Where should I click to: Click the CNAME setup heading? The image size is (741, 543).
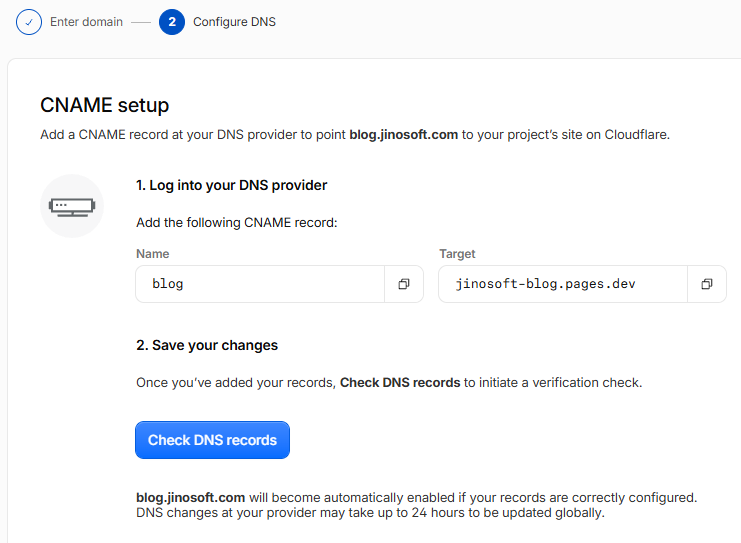104,105
